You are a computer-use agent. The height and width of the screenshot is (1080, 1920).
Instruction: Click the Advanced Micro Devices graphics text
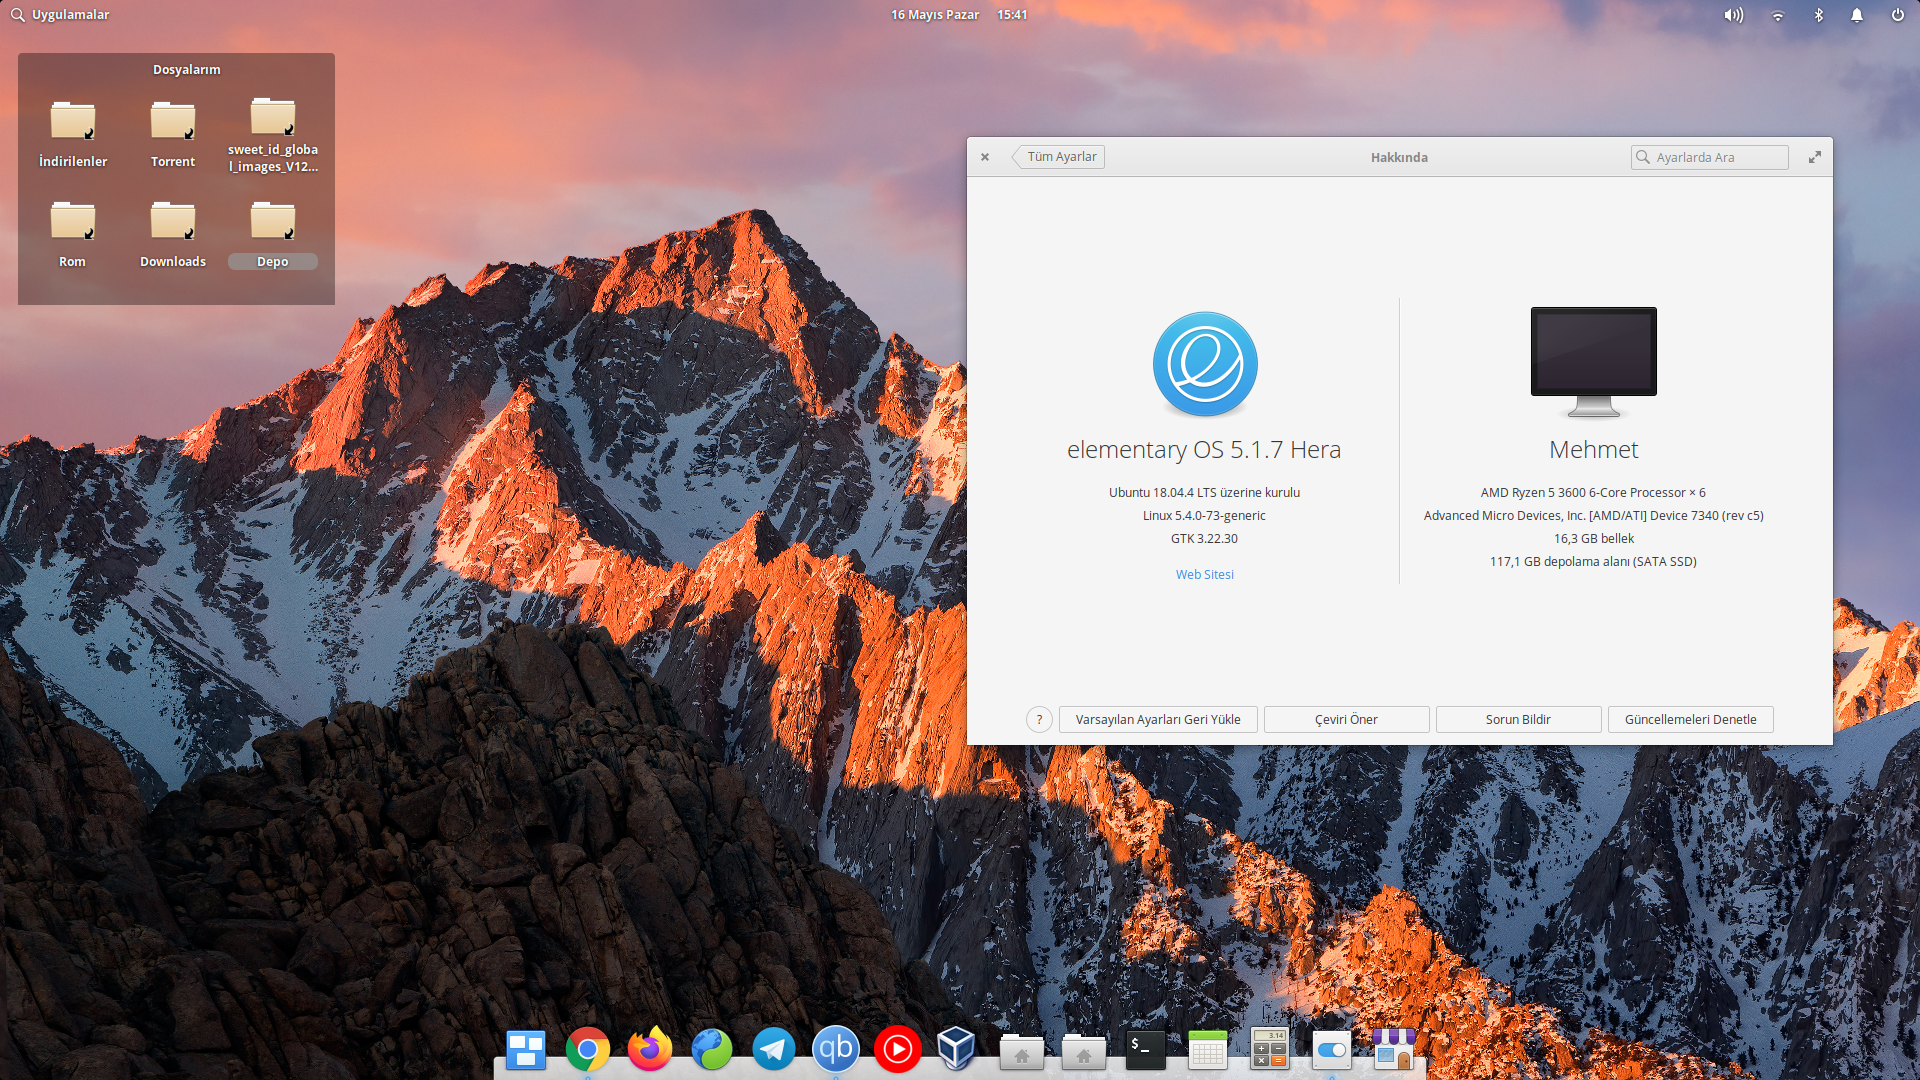pos(1593,515)
